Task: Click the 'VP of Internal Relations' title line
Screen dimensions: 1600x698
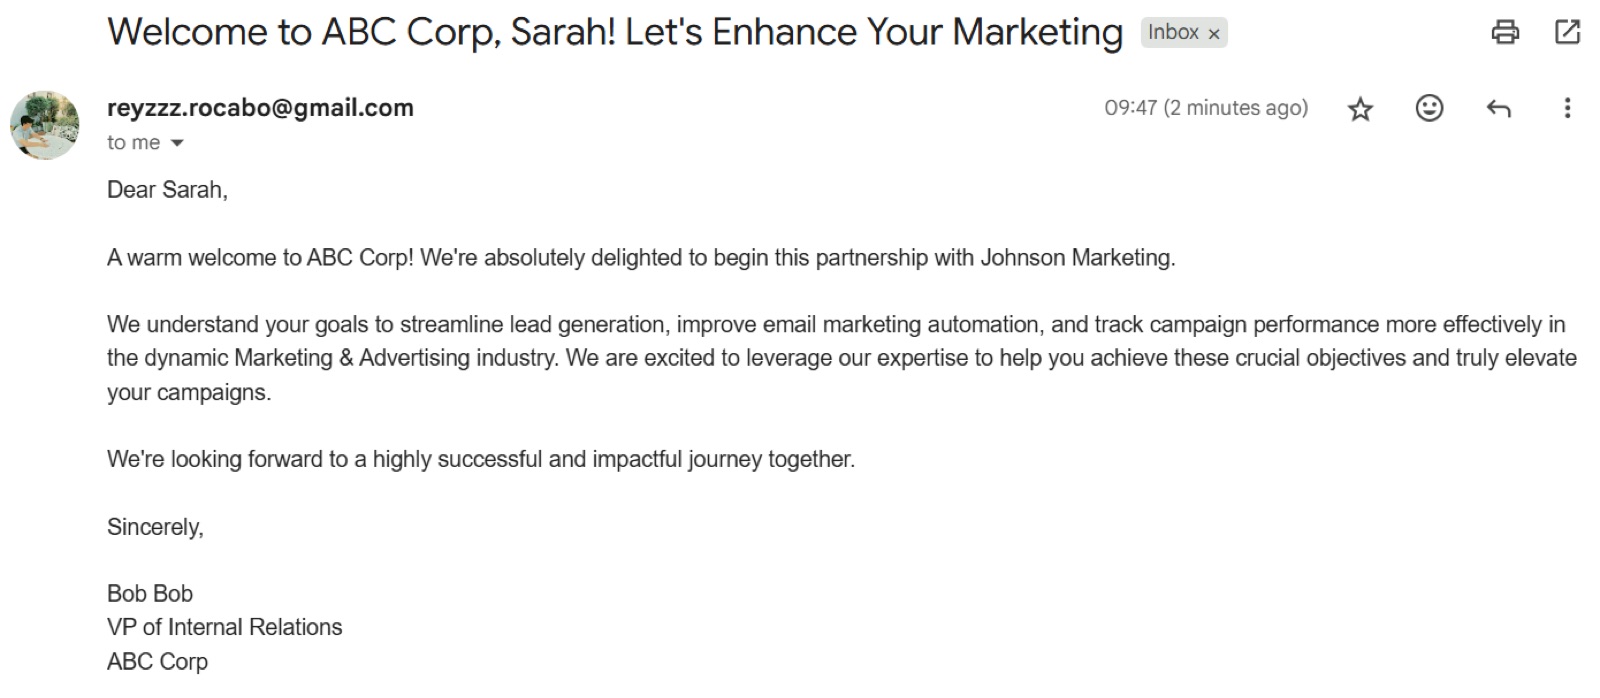Action: coord(224,627)
